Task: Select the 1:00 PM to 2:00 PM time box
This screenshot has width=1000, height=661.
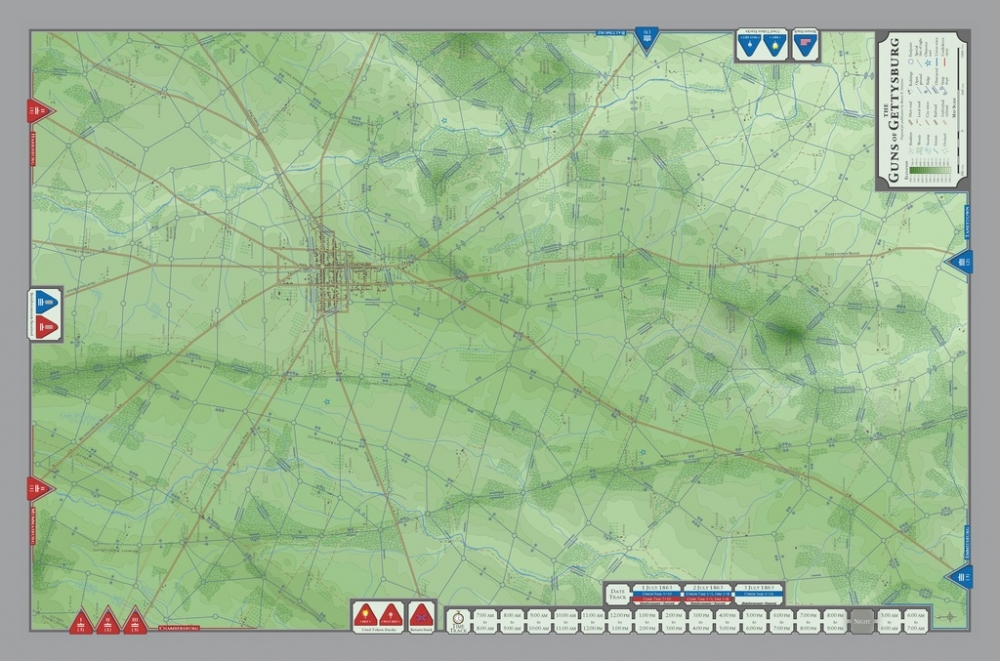Action: click(647, 621)
